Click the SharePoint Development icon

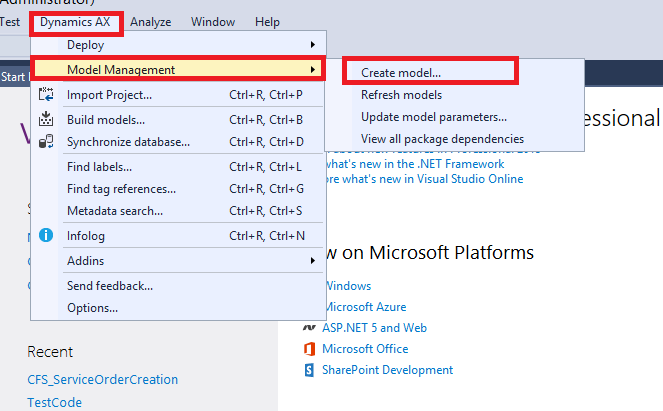pos(309,370)
